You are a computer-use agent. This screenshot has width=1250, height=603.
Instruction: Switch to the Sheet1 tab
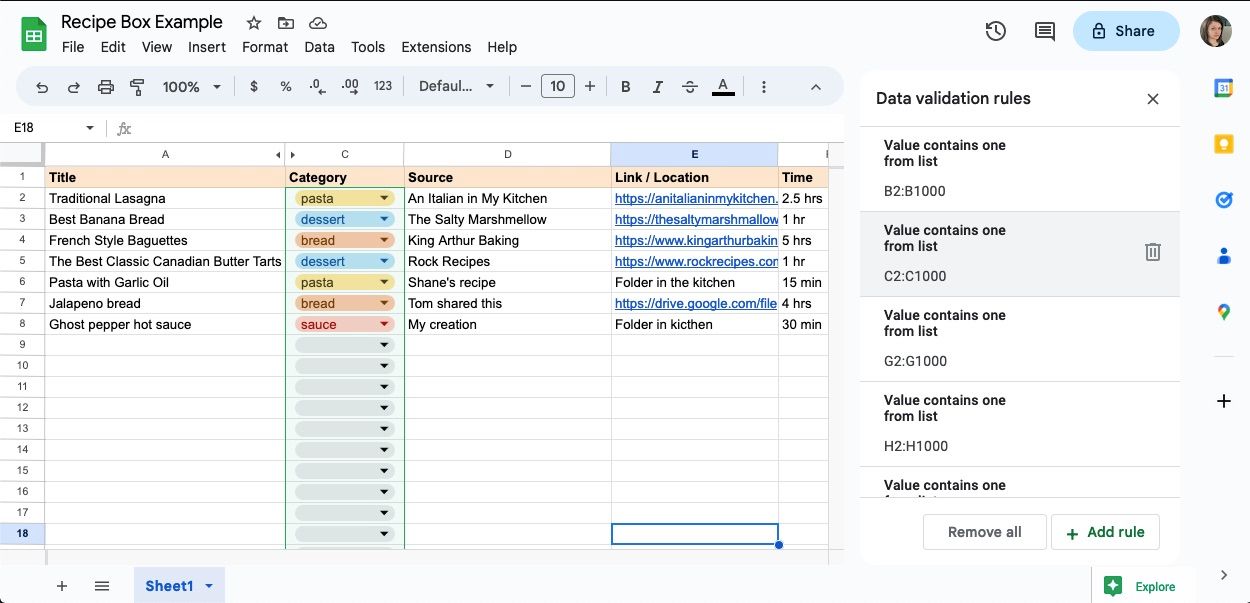click(169, 586)
